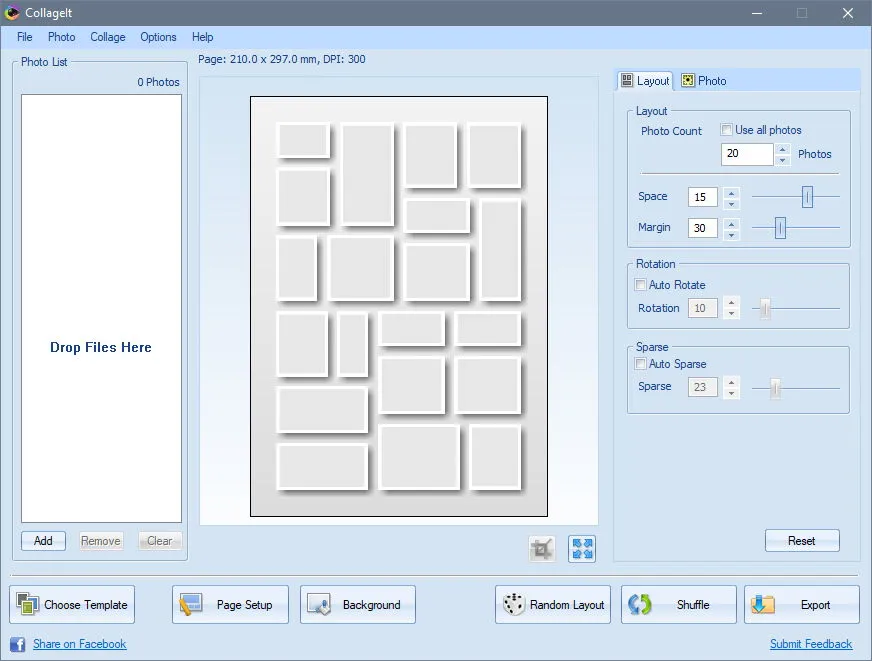
Task: Open the Collage menu
Action: click(x=108, y=37)
